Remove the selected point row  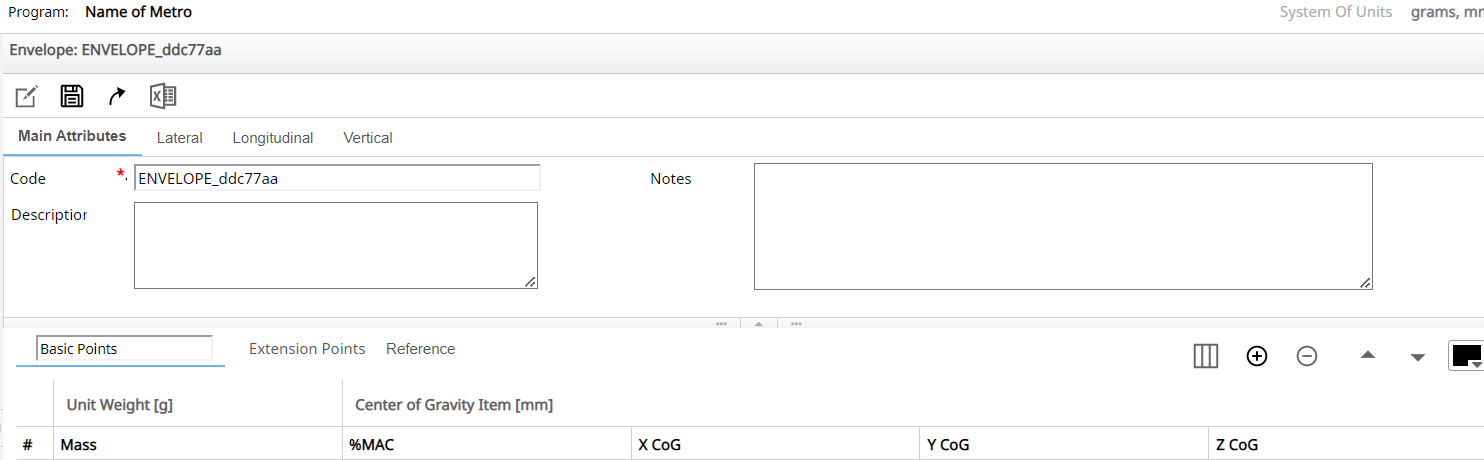[x=1307, y=356]
